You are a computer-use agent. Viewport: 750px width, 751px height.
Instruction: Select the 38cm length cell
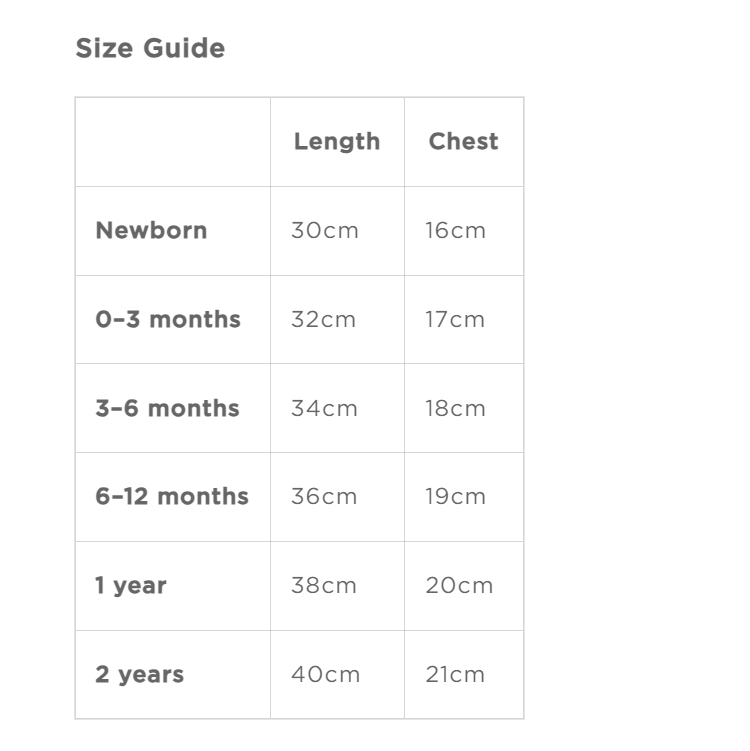point(324,585)
